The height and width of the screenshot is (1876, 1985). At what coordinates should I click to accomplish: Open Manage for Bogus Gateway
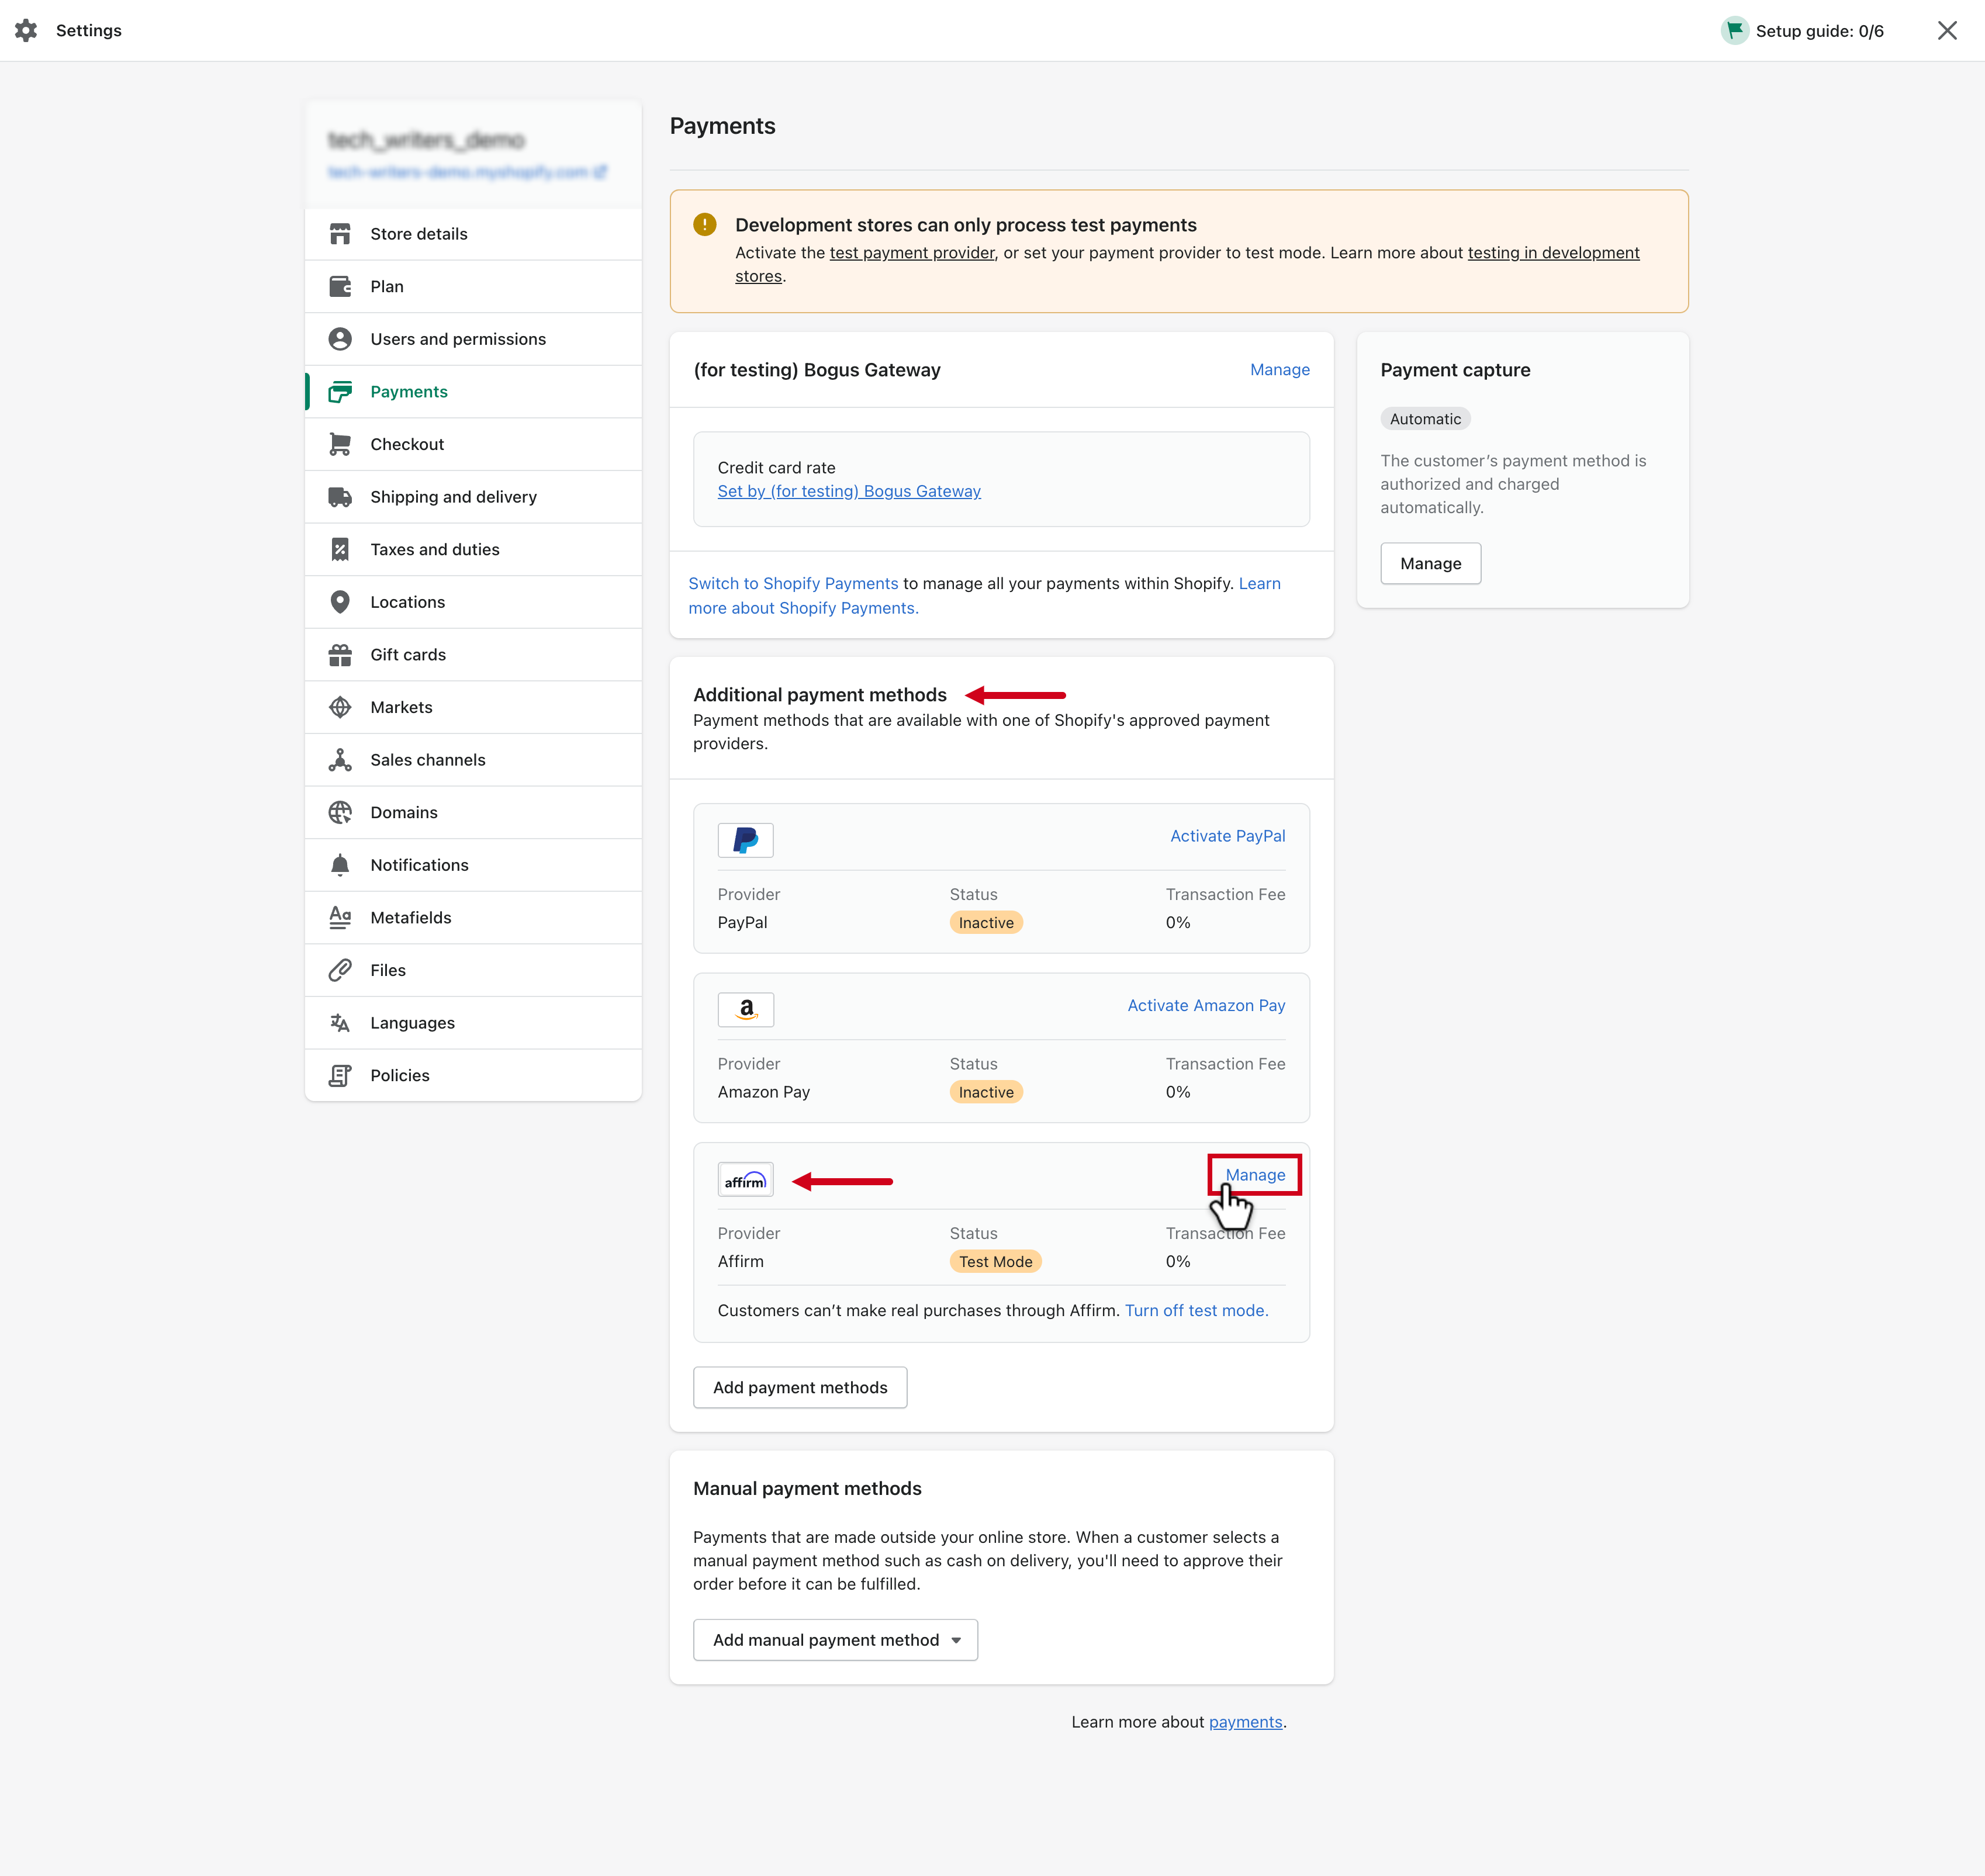click(1279, 370)
